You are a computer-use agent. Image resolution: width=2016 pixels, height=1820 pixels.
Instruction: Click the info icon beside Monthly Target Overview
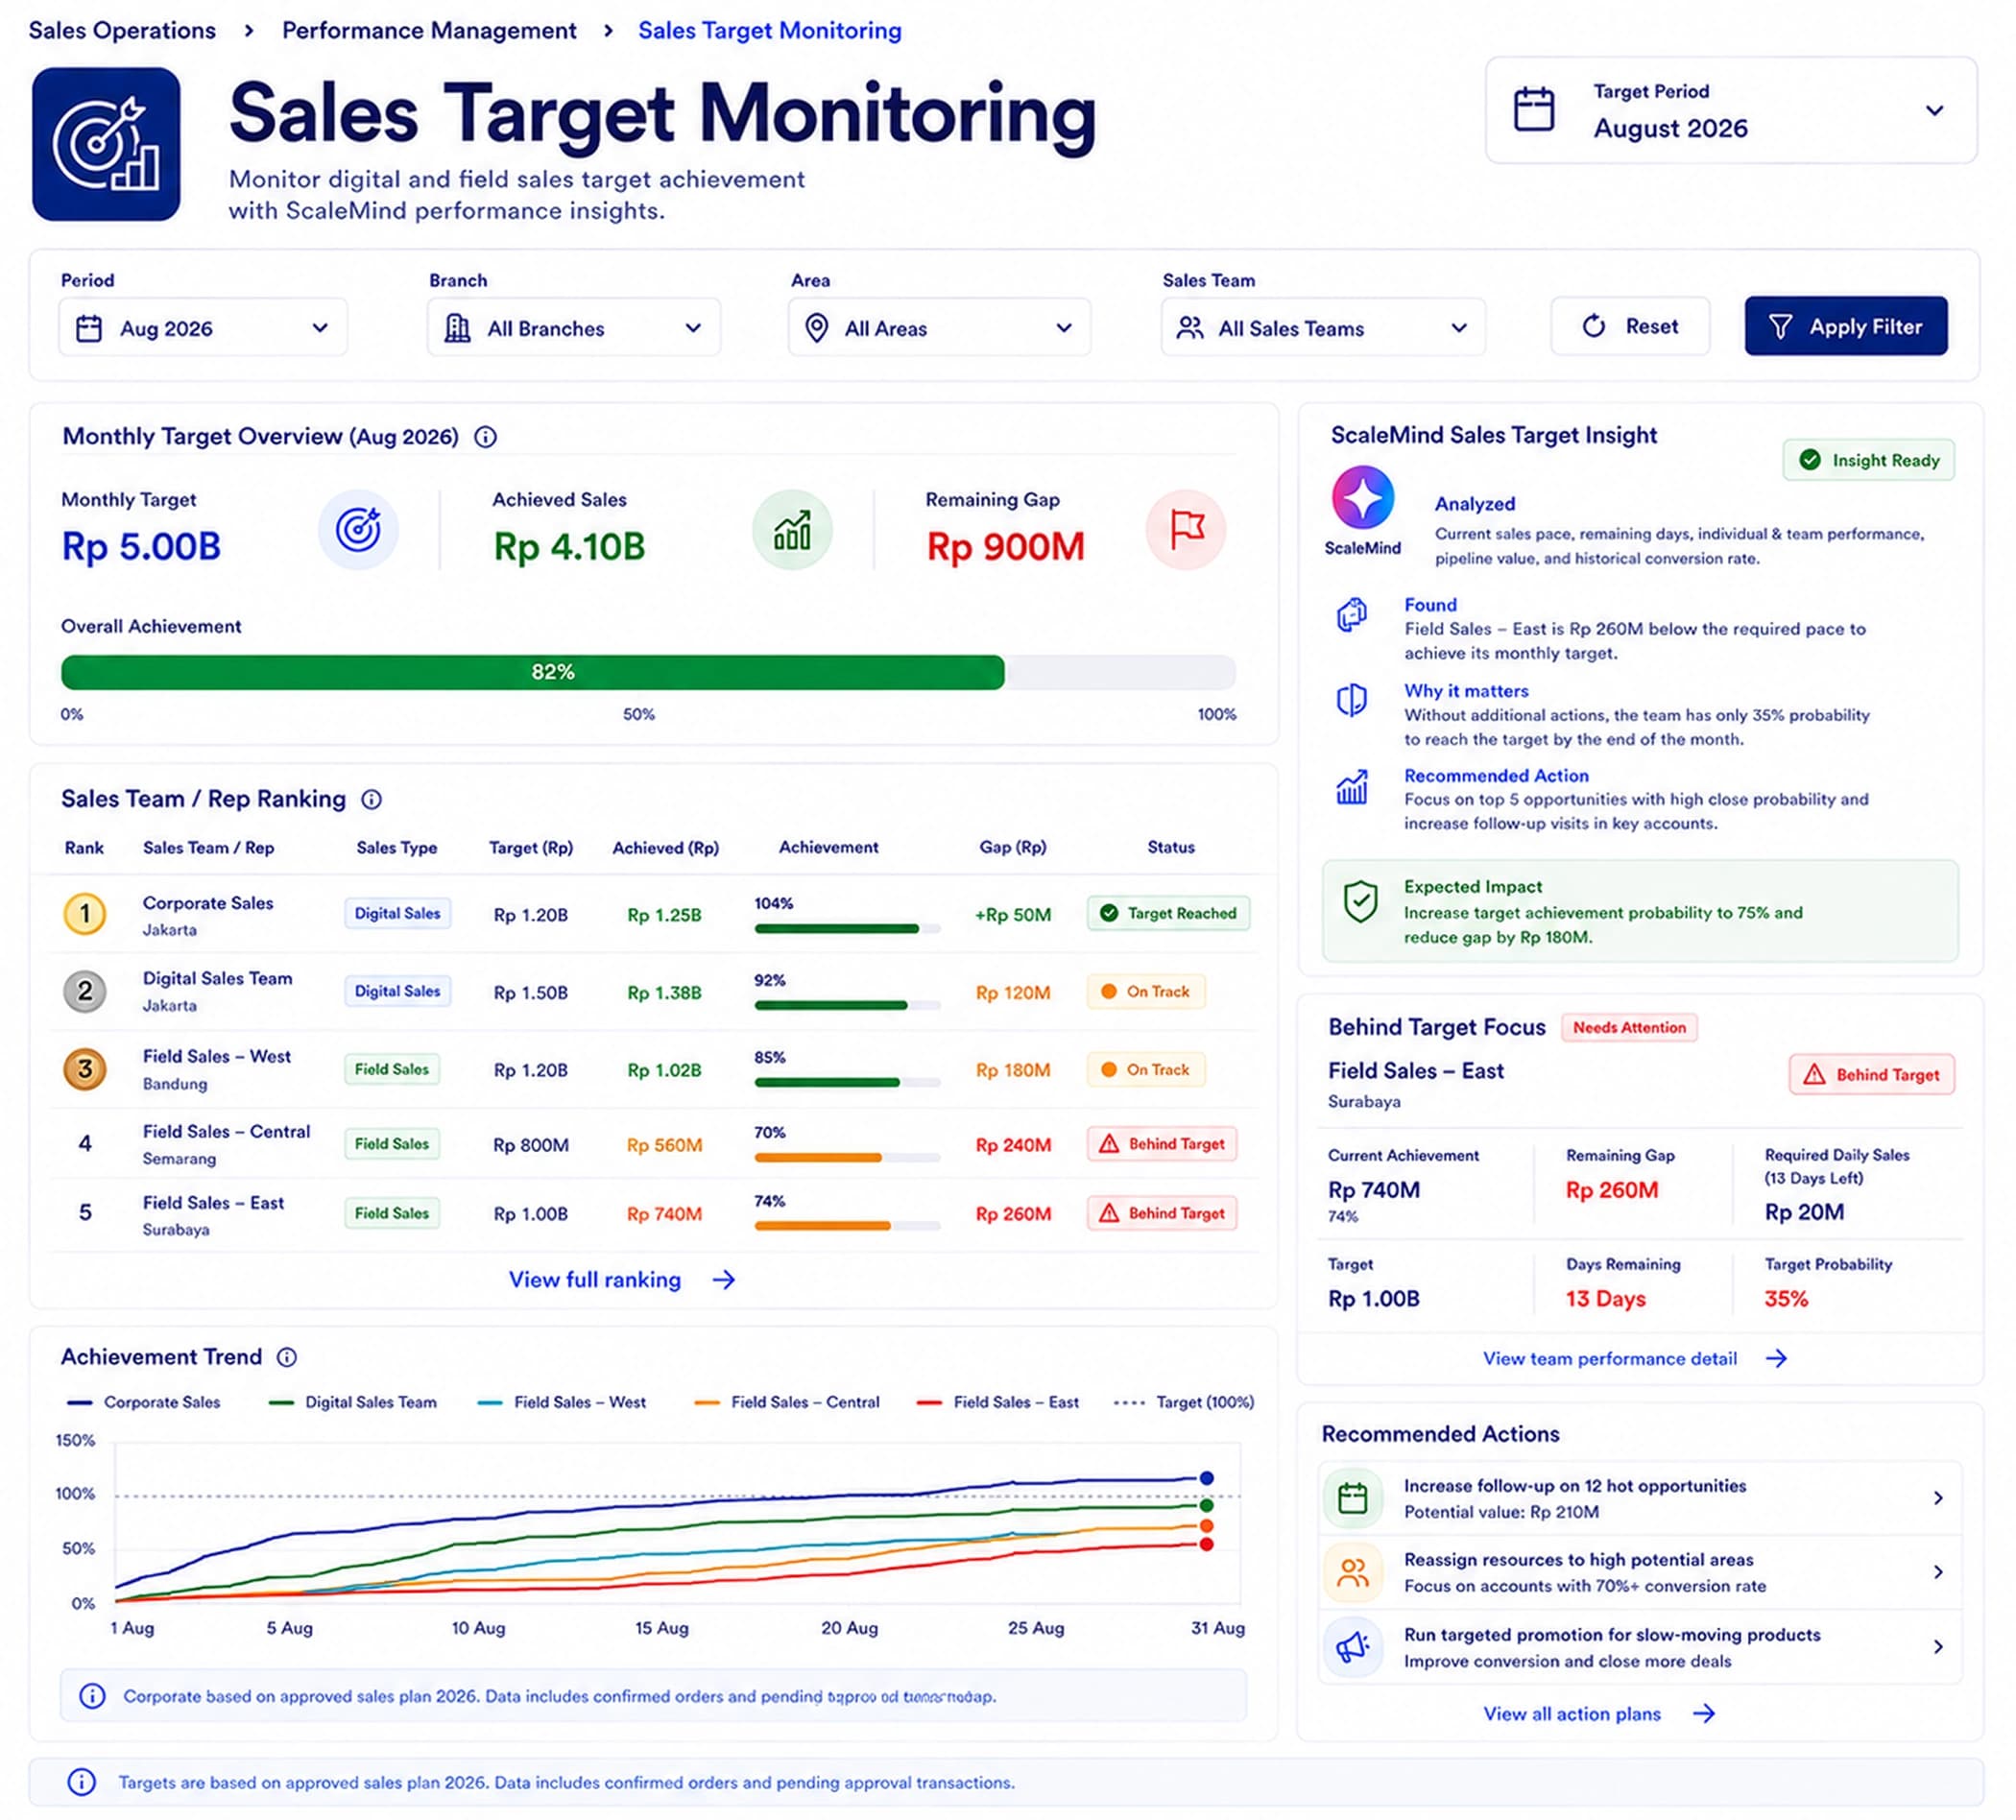(485, 437)
